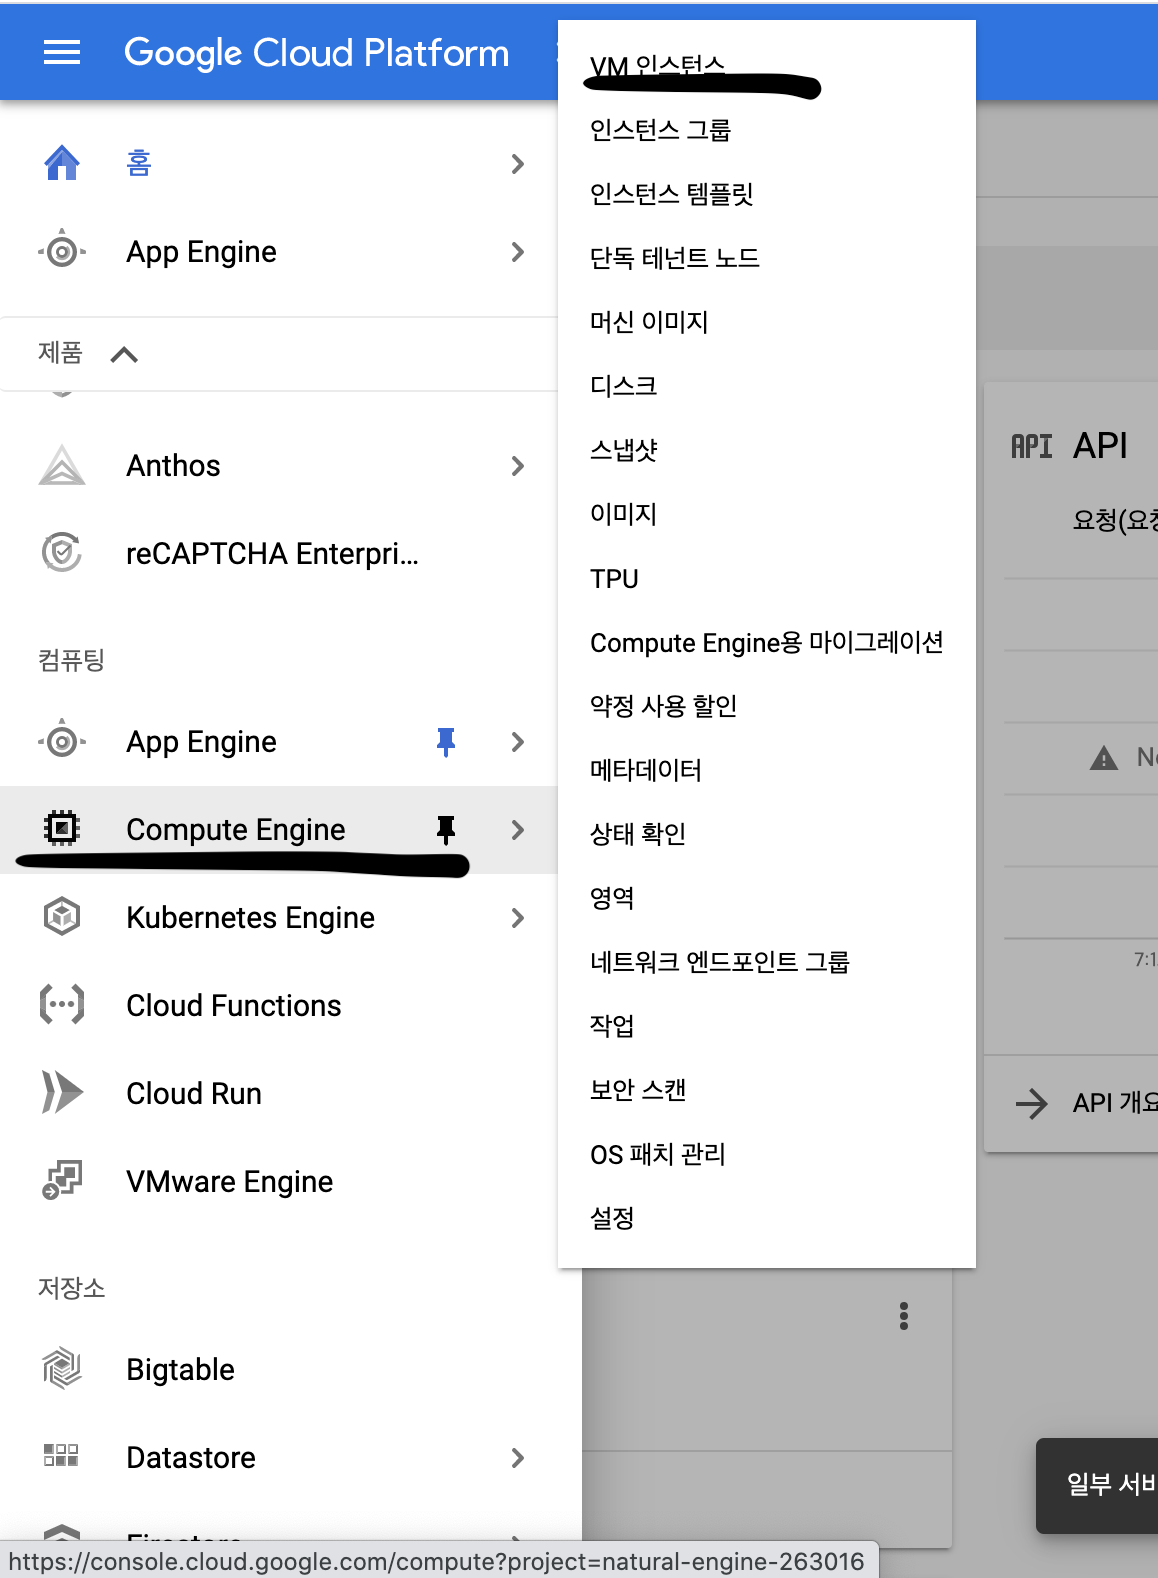Screen dimensions: 1158x1578
Task: Open the card's three-dot more menu
Action: (904, 1316)
